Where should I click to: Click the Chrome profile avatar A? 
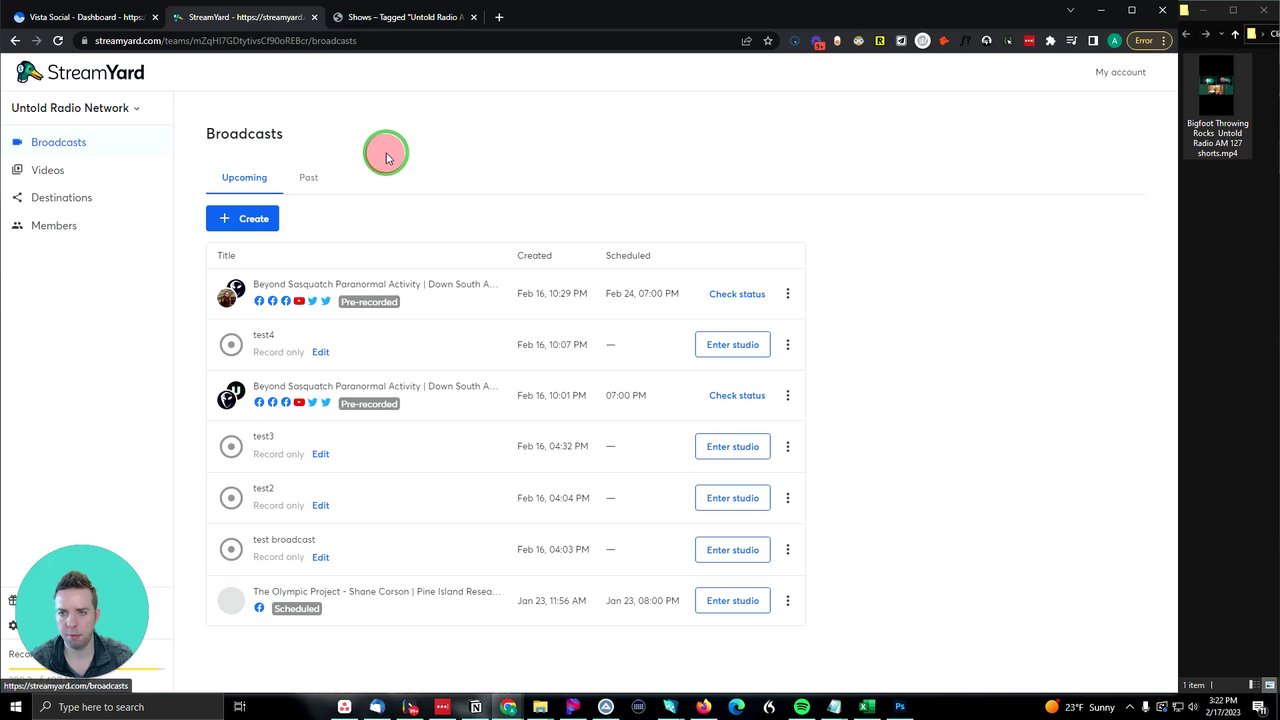1114,41
